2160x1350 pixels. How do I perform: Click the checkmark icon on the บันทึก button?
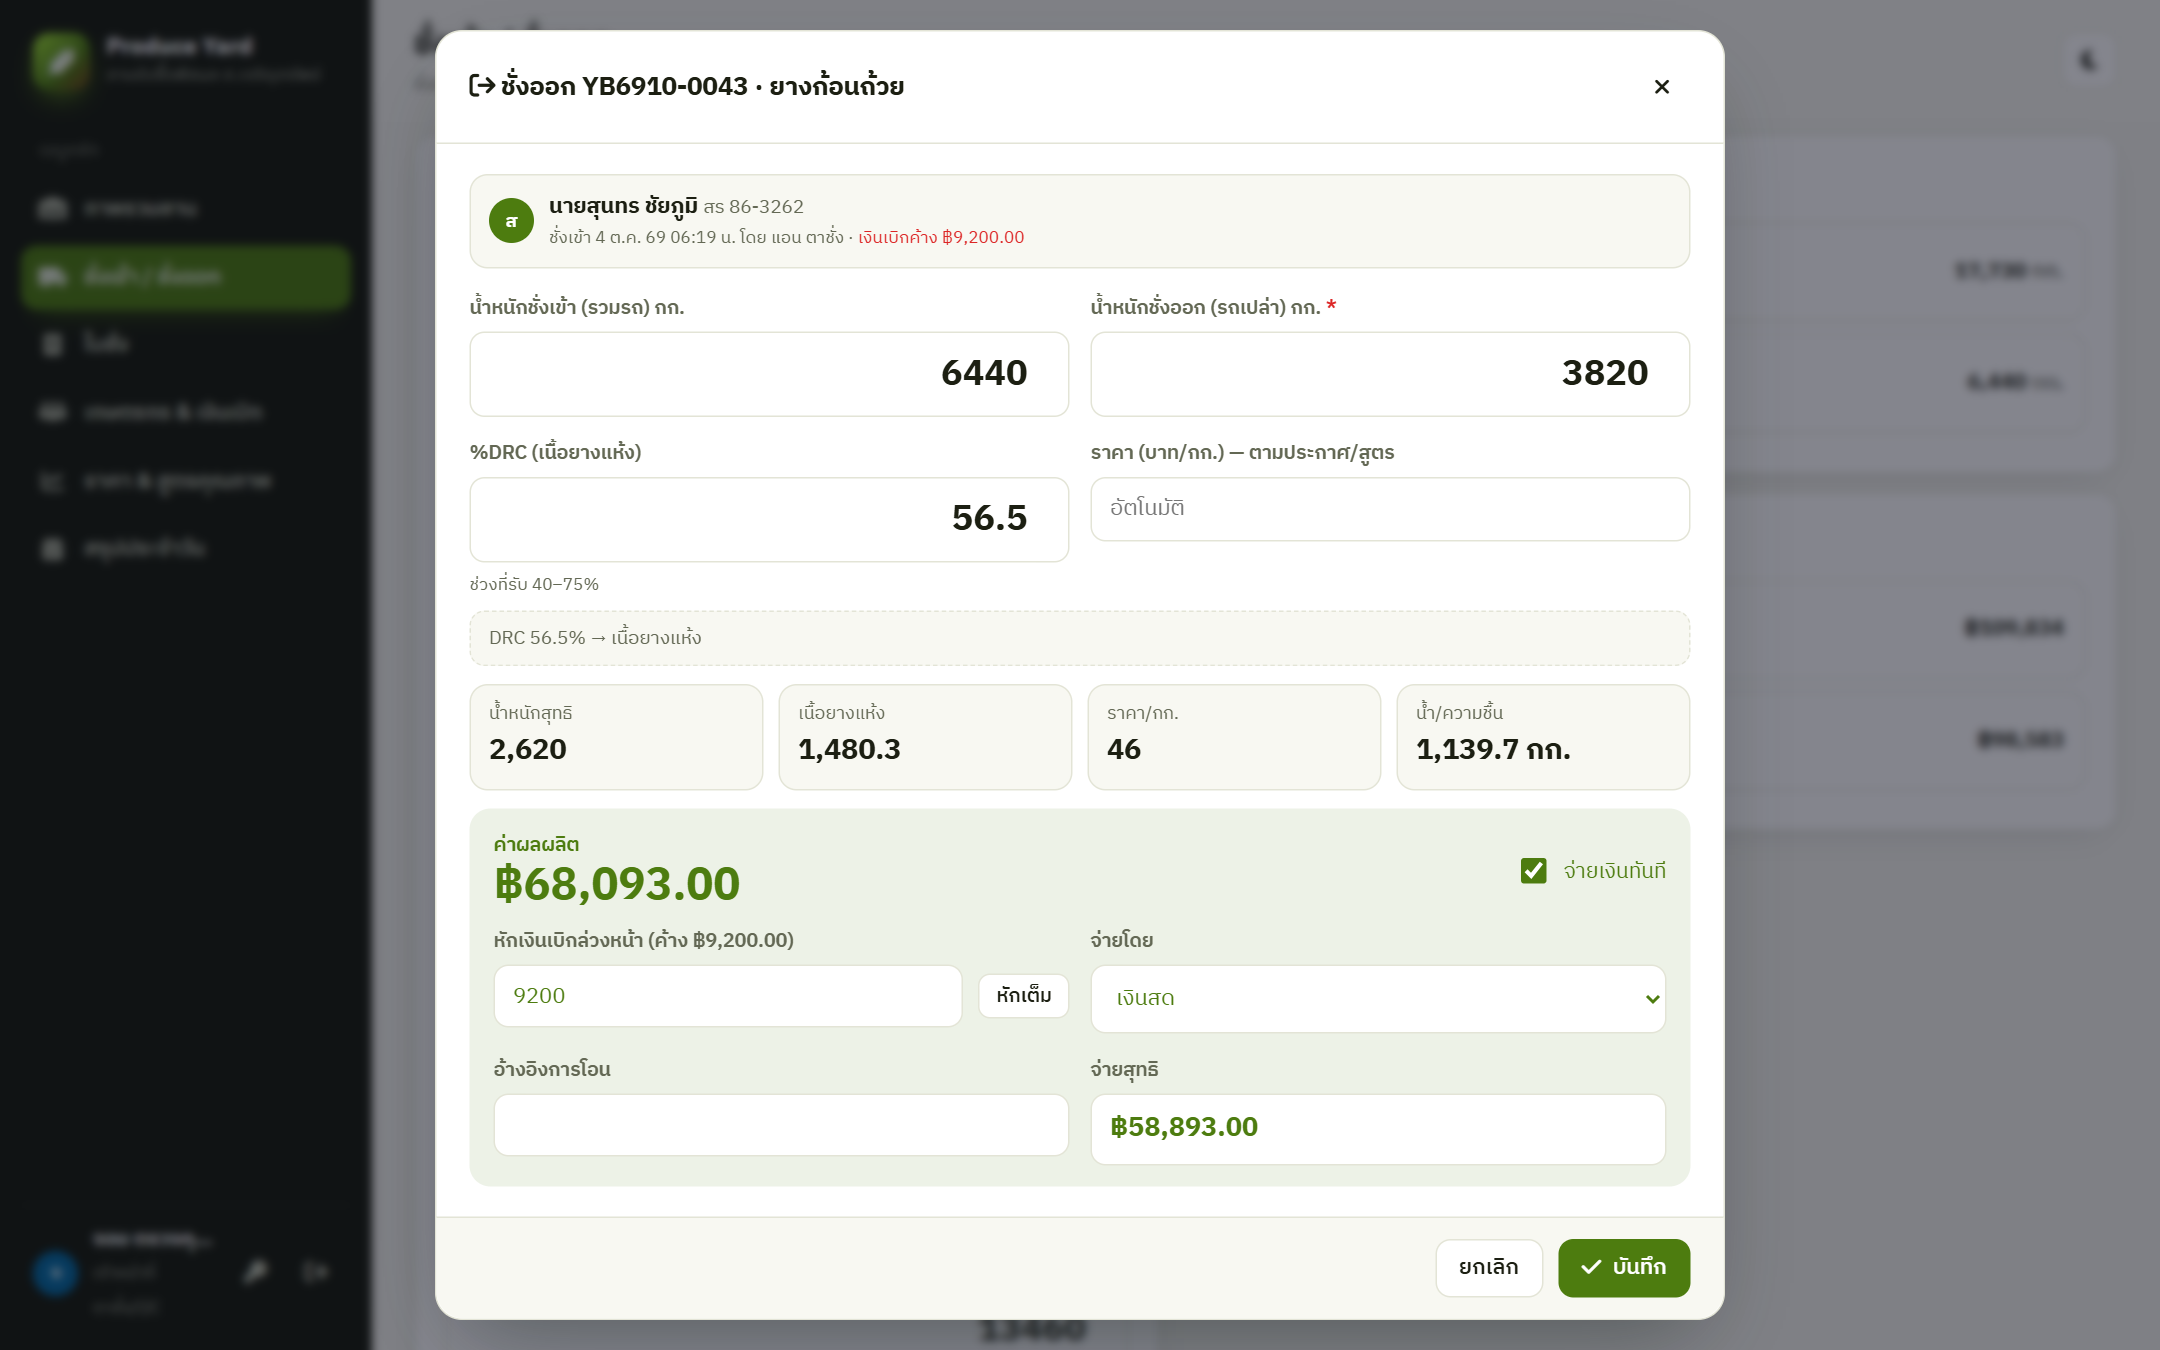1591,1267
